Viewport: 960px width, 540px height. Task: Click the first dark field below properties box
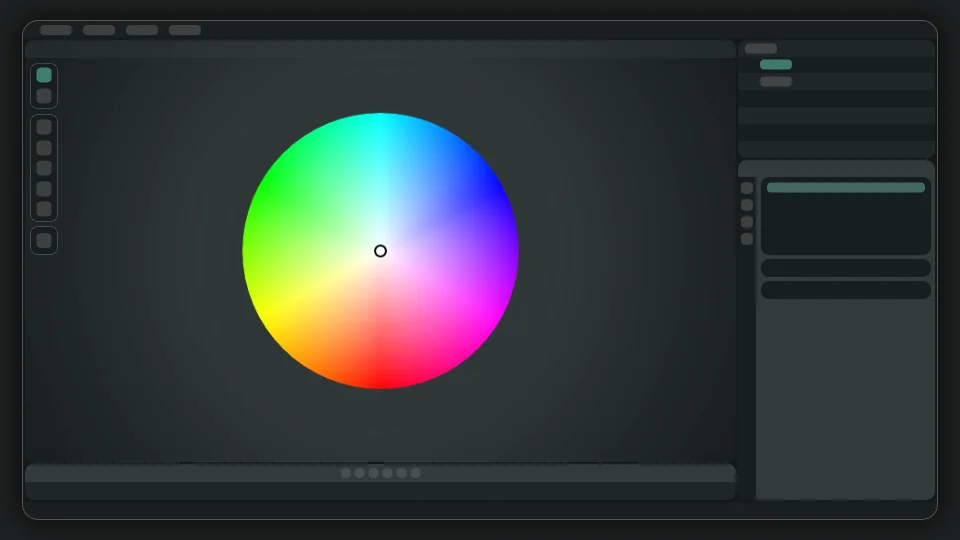(x=846, y=268)
